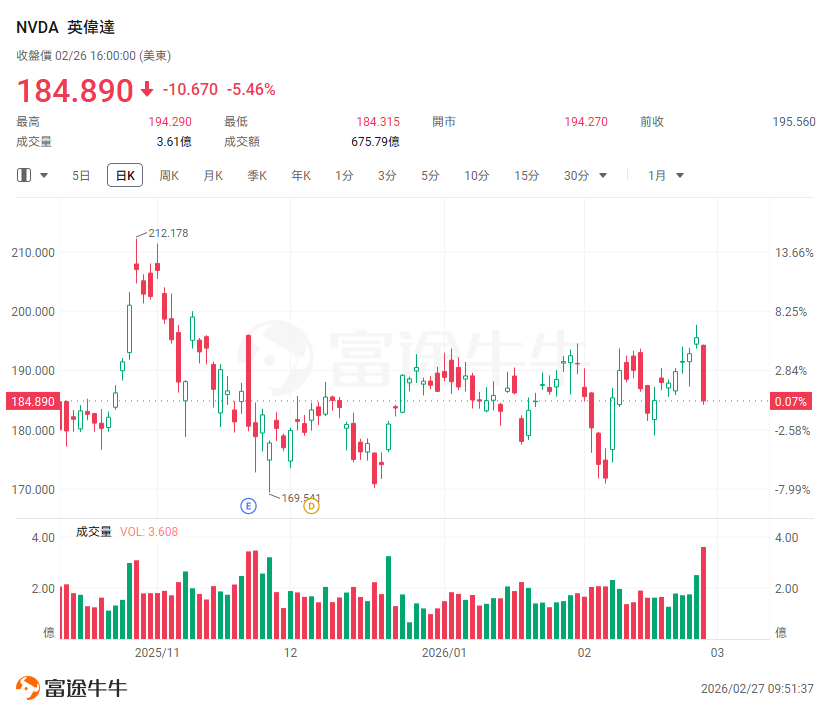Click the orange D dividend event marker
The width and height of the screenshot is (830, 715).
coord(311,506)
